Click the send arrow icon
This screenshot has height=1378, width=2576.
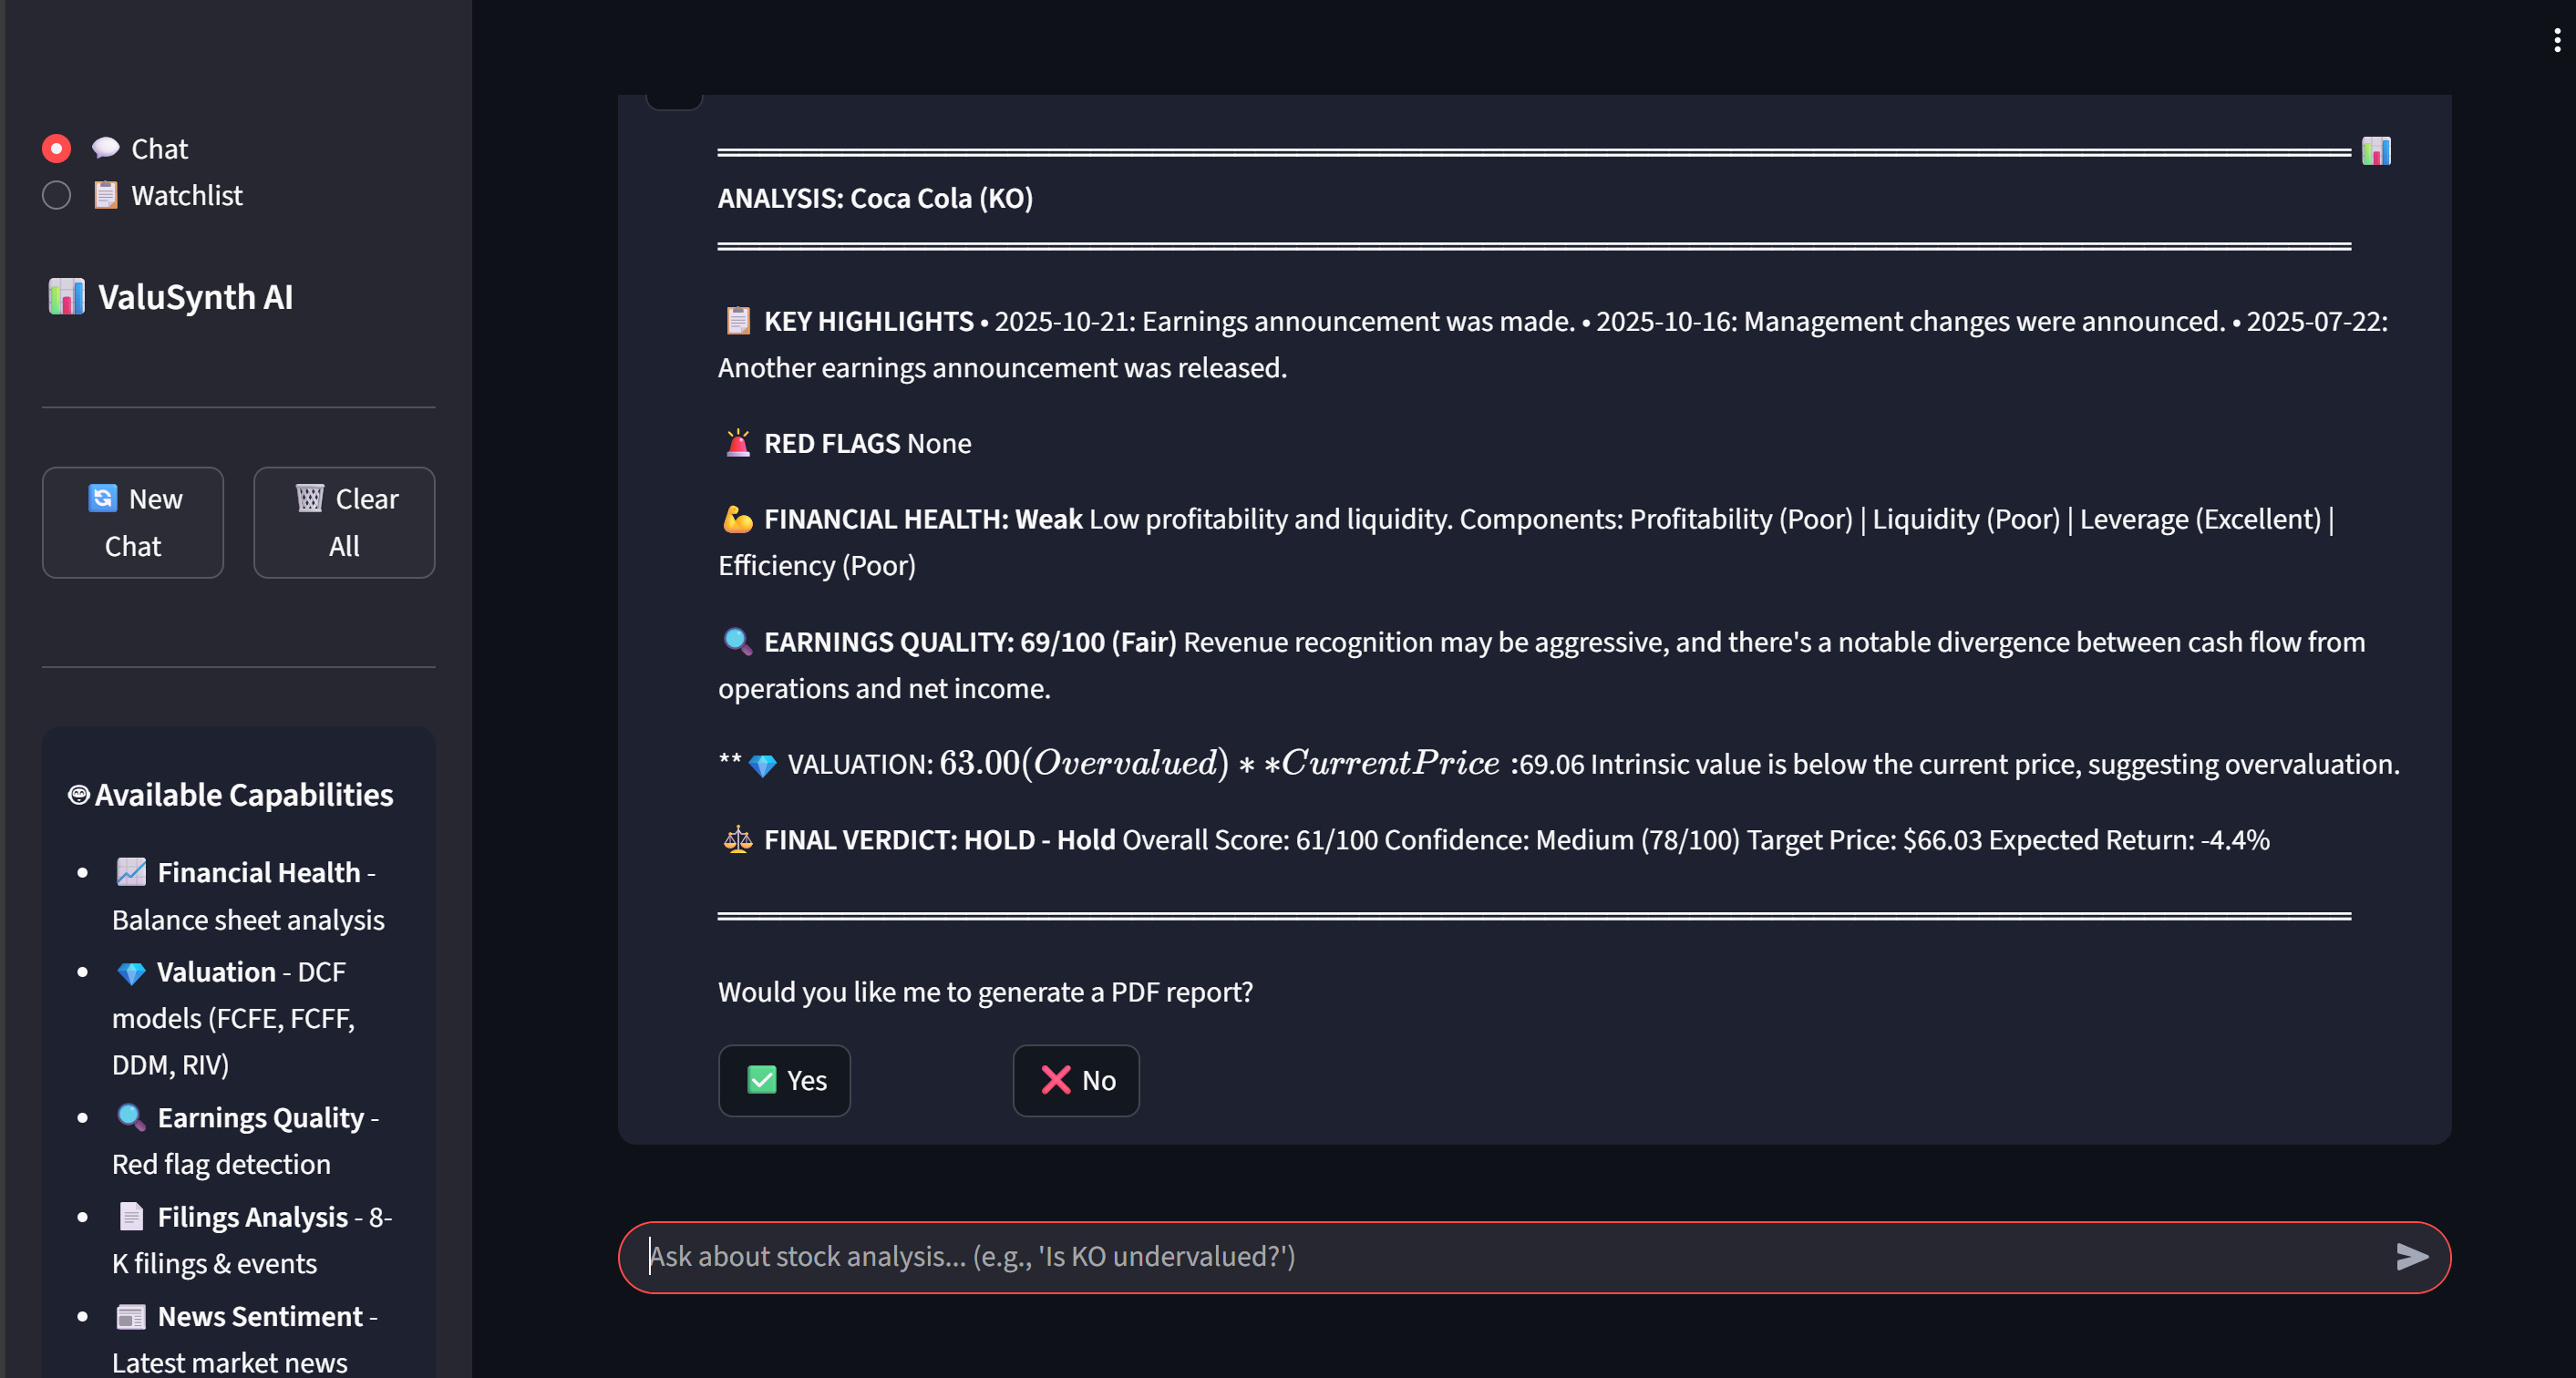[2411, 1256]
